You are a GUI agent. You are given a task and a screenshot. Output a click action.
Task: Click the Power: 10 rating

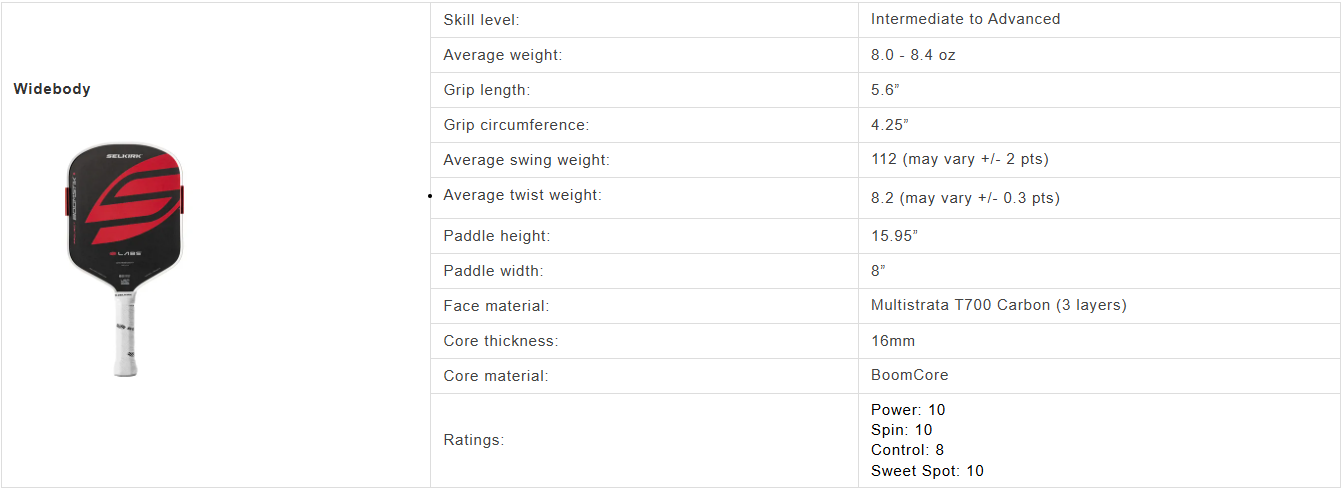(x=907, y=410)
